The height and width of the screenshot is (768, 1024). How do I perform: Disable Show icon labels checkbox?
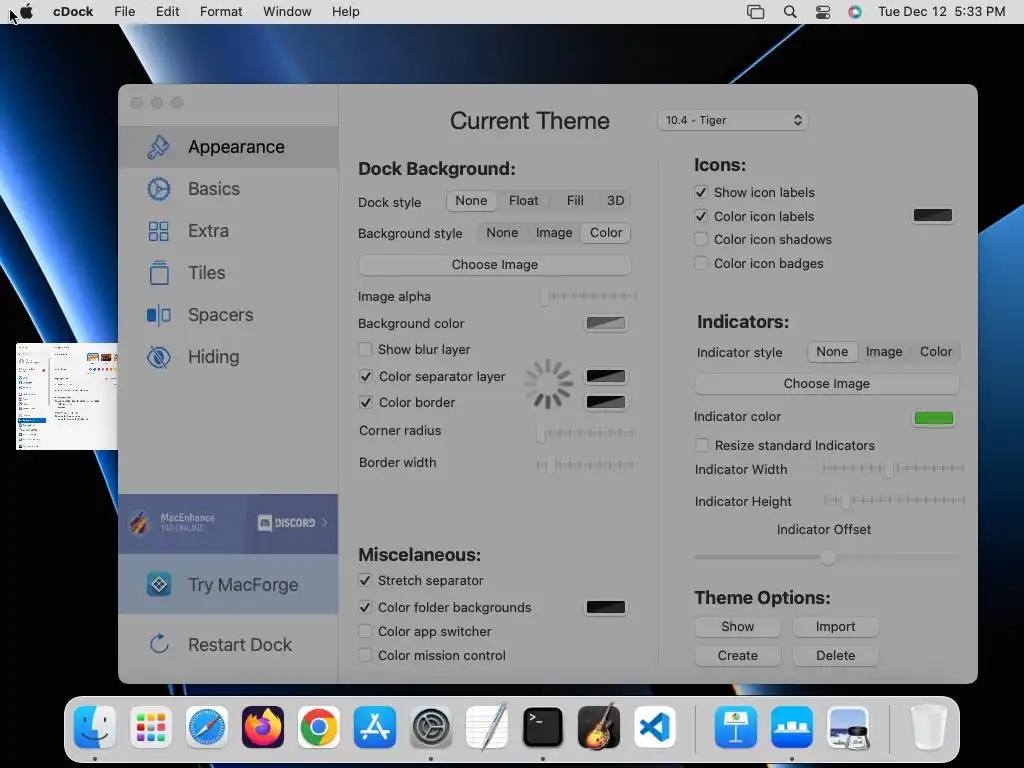point(701,193)
